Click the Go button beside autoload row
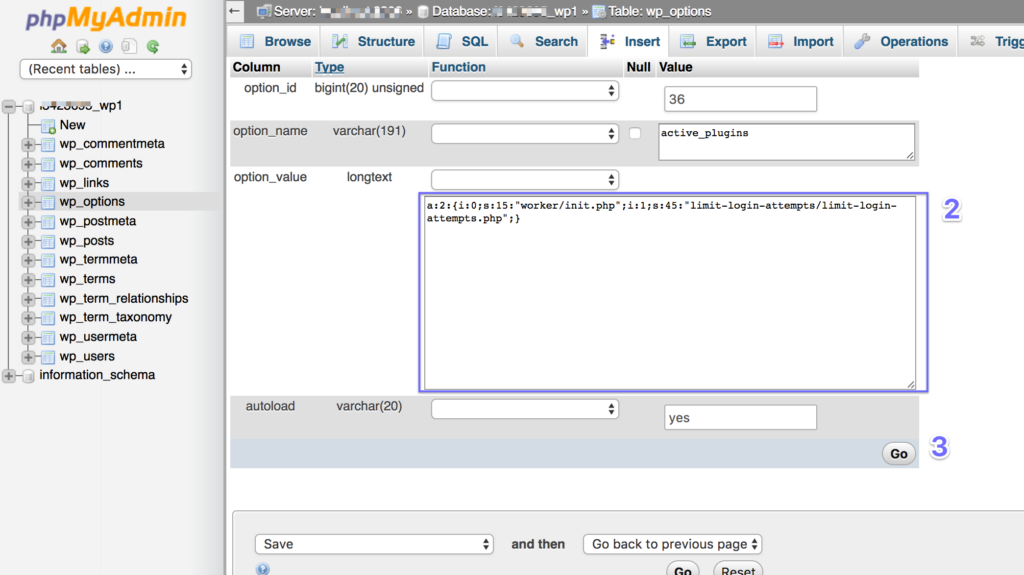 (x=899, y=453)
